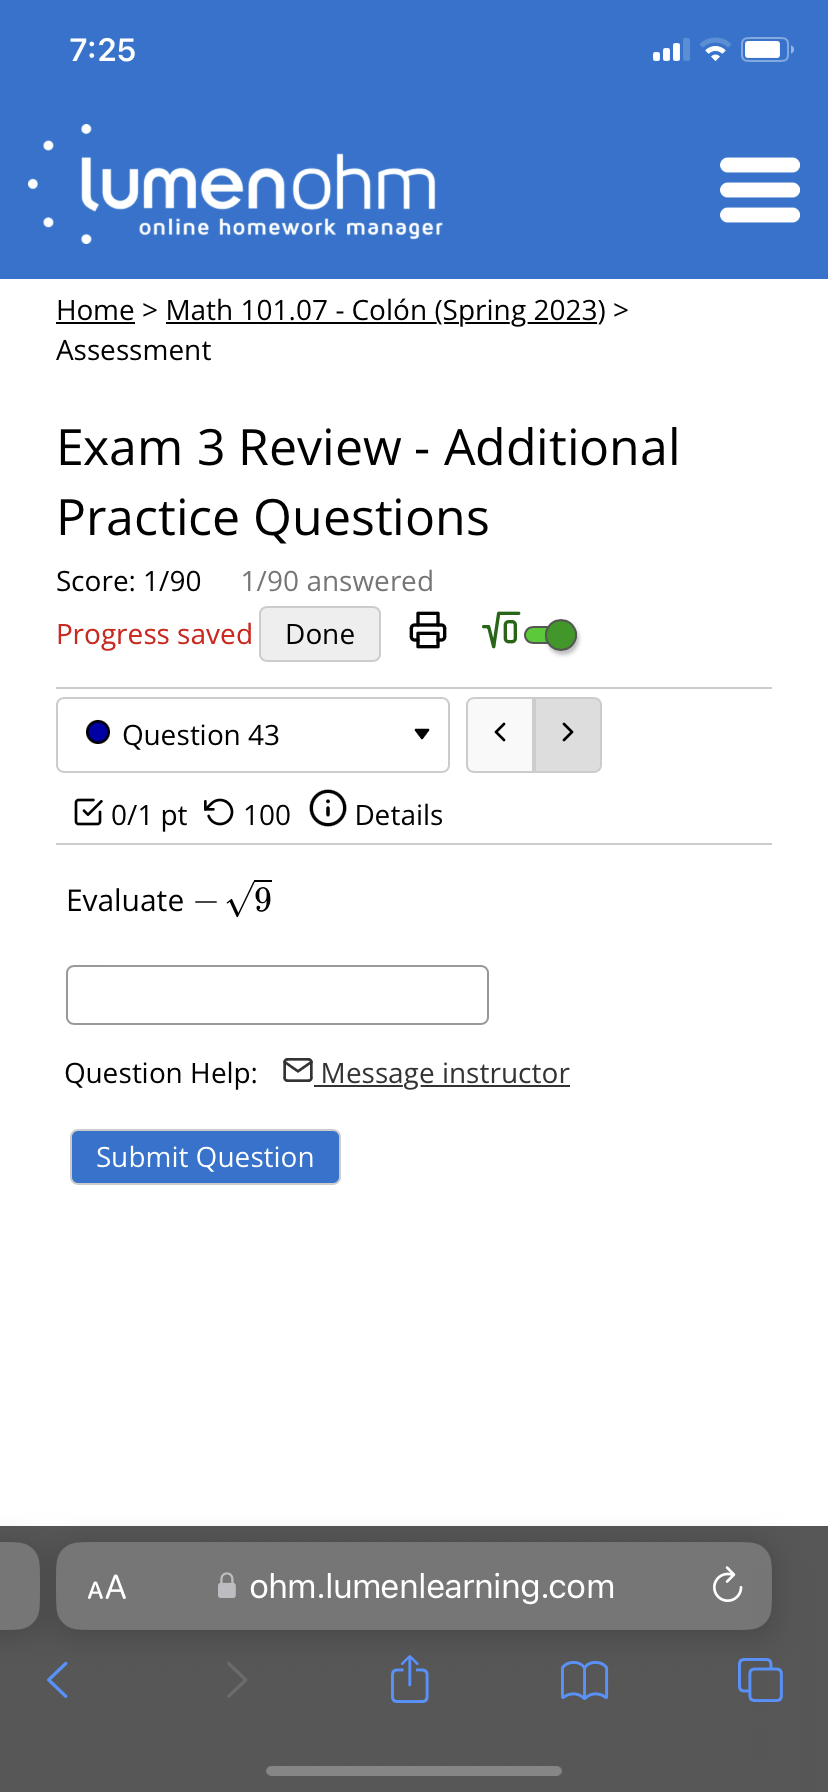Open Safari bookmarks icon
828x1792 pixels.
[x=584, y=1680]
